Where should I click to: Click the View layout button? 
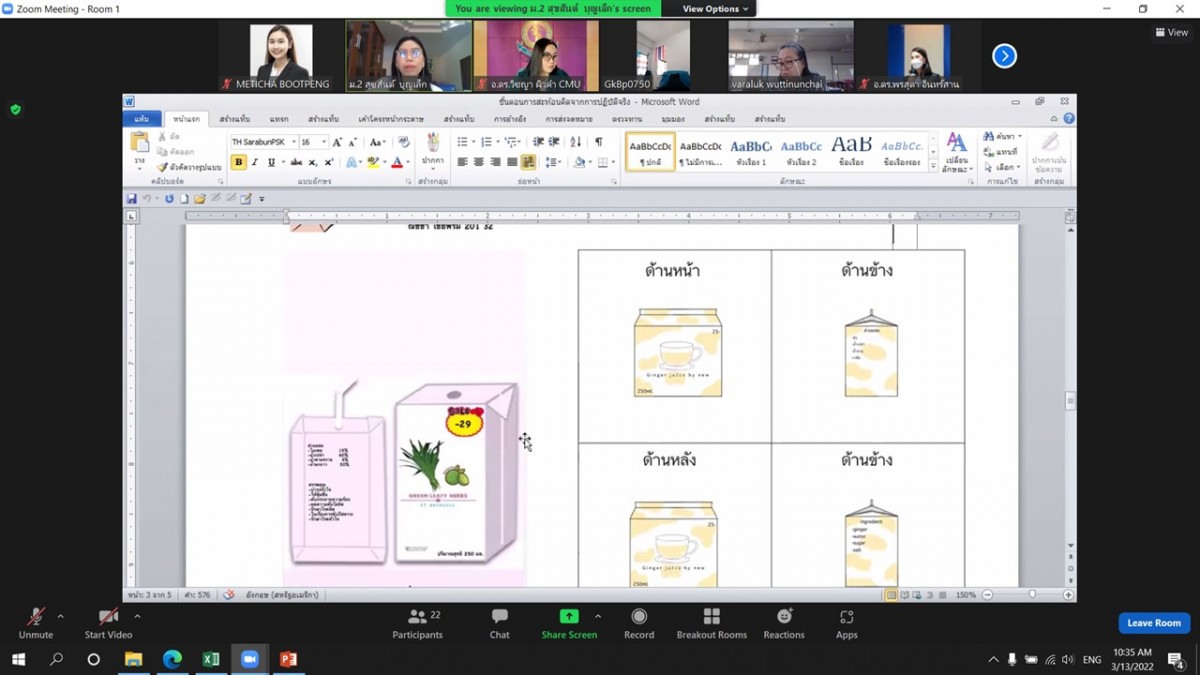point(1172,32)
